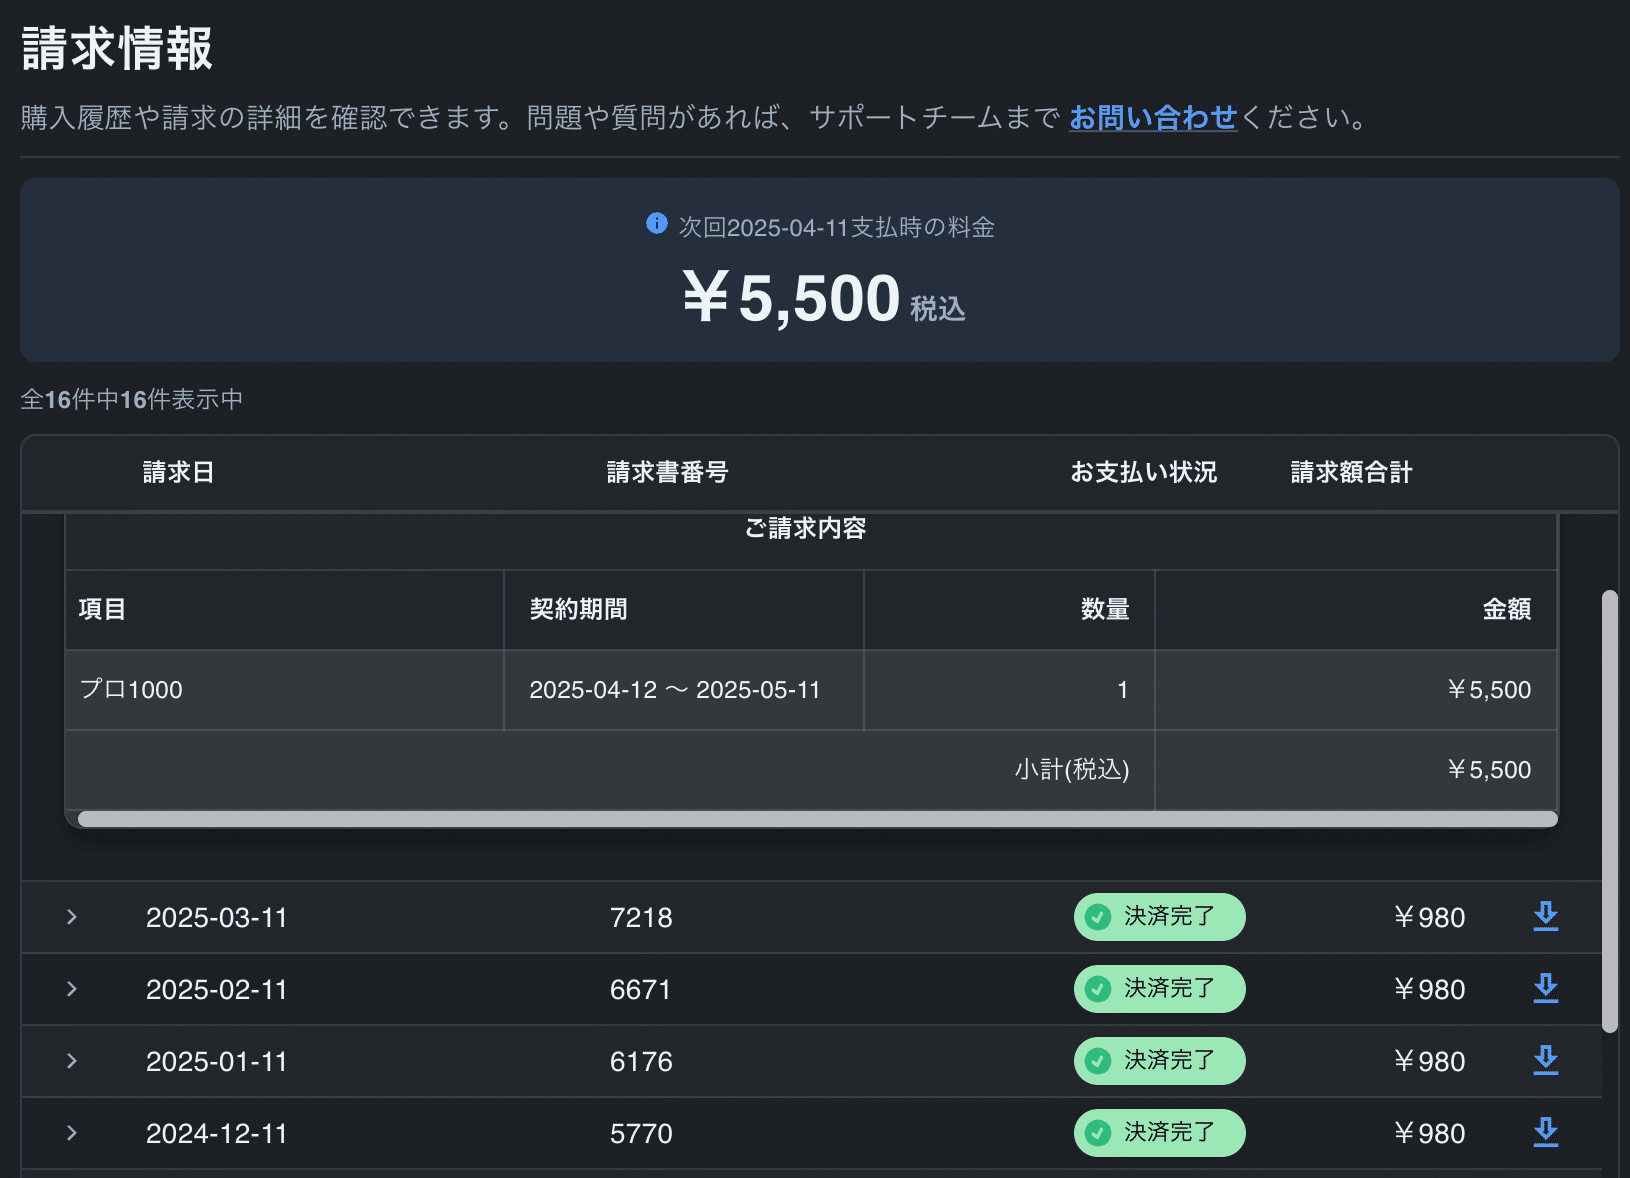
Task: Expand the 2024-12-11 invoice row
Action: click(71, 1133)
